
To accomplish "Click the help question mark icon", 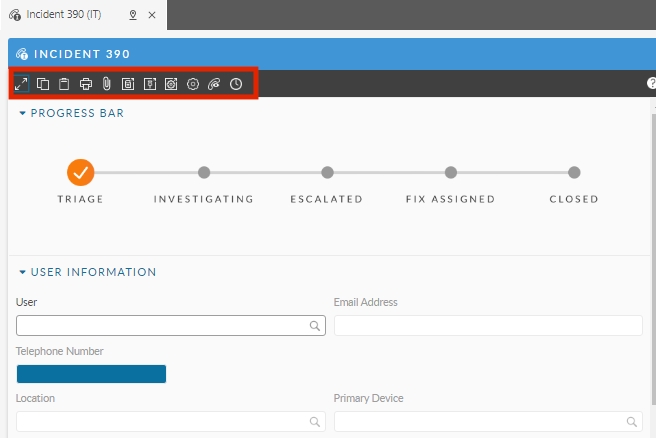I will pyautogui.click(x=651, y=84).
